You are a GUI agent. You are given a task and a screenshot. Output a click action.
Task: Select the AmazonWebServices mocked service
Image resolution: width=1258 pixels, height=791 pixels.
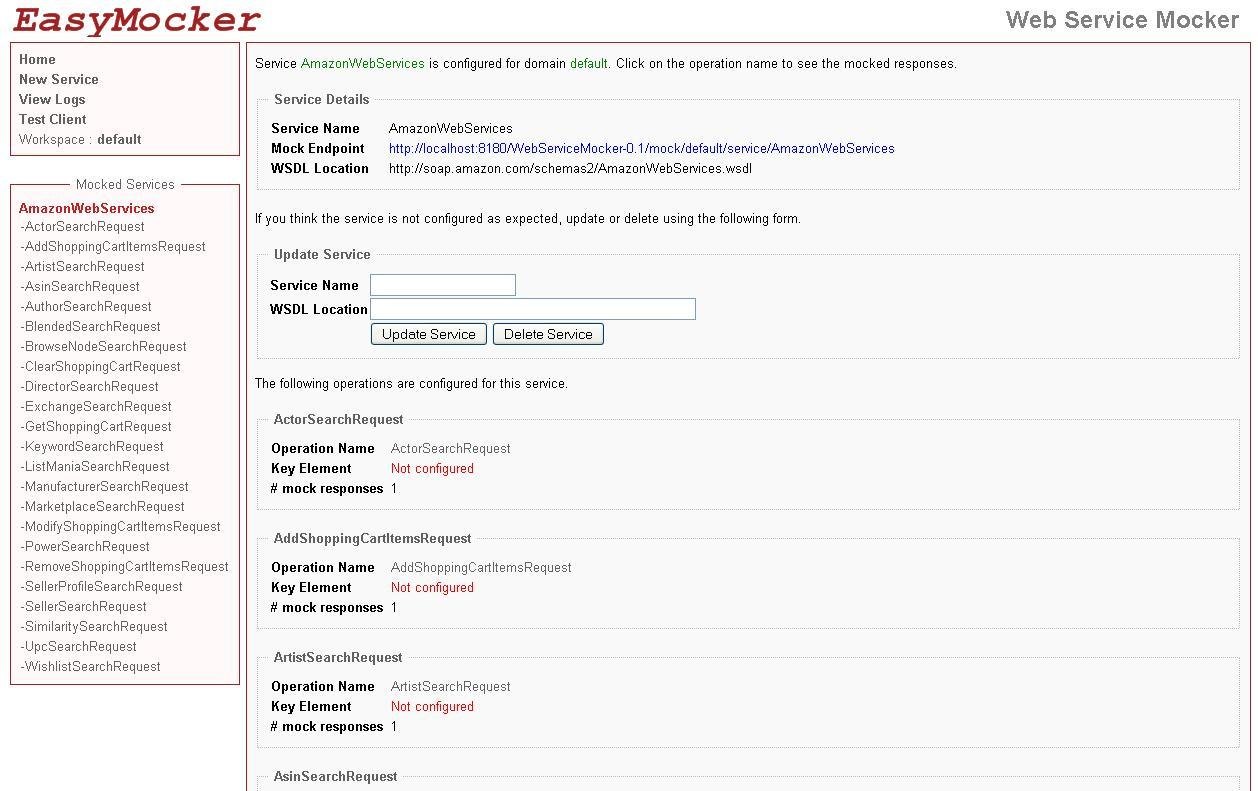coord(86,208)
